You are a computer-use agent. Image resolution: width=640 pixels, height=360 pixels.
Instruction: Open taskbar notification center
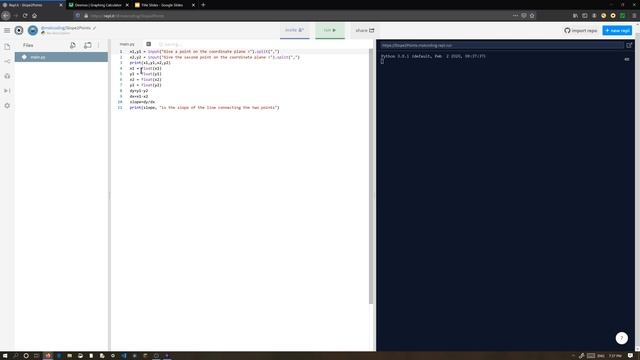[631, 356]
